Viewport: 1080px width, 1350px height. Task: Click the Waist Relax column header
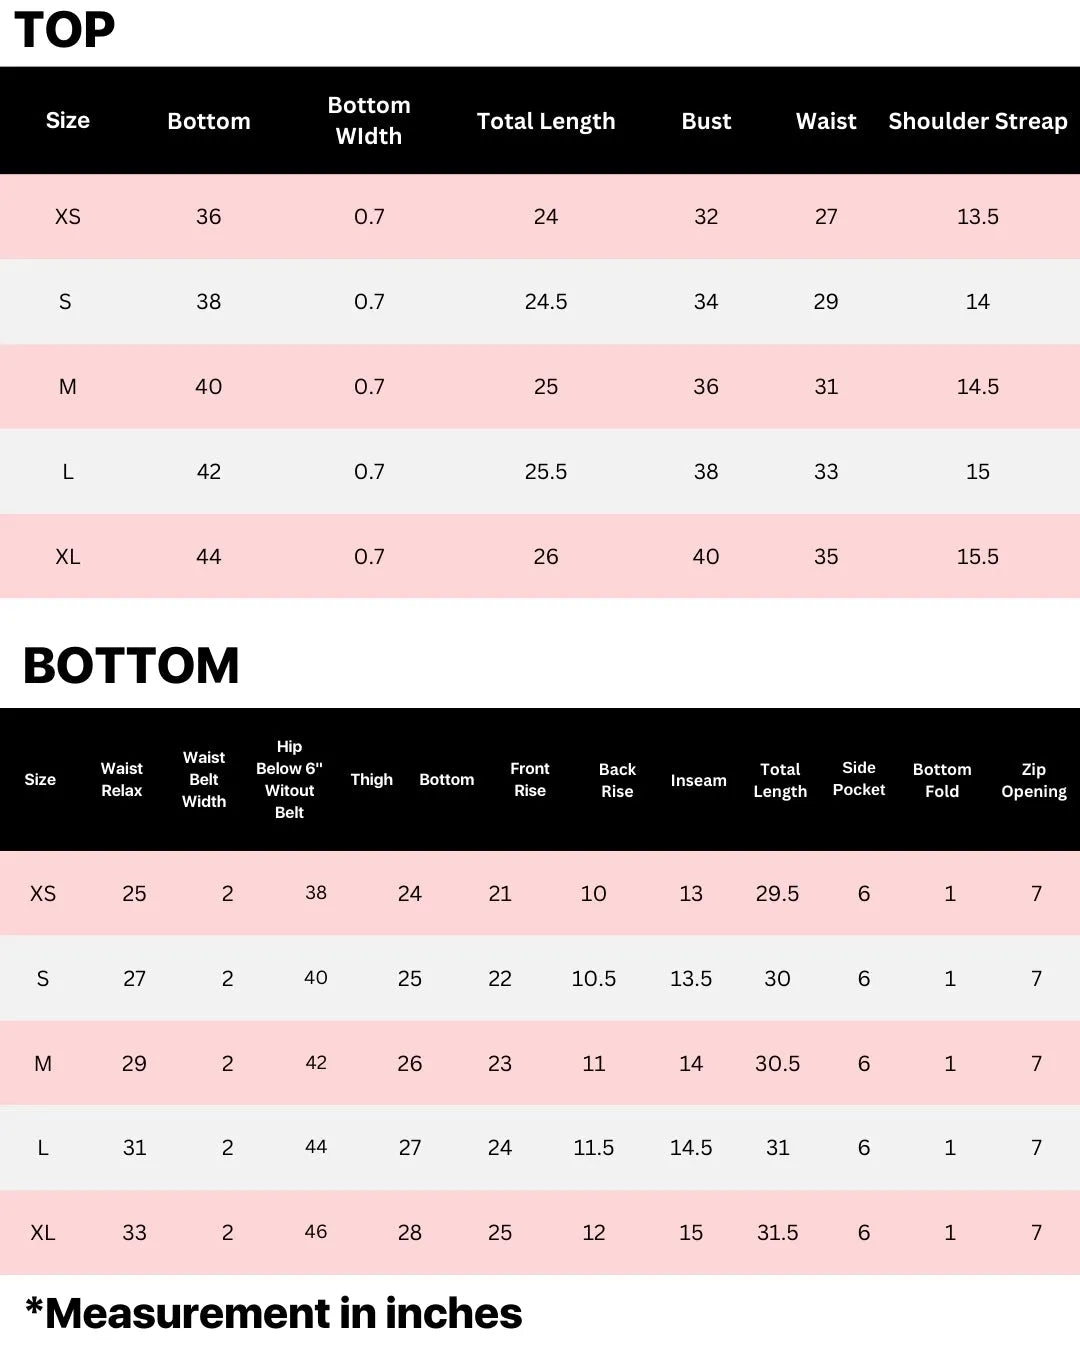[122, 779]
